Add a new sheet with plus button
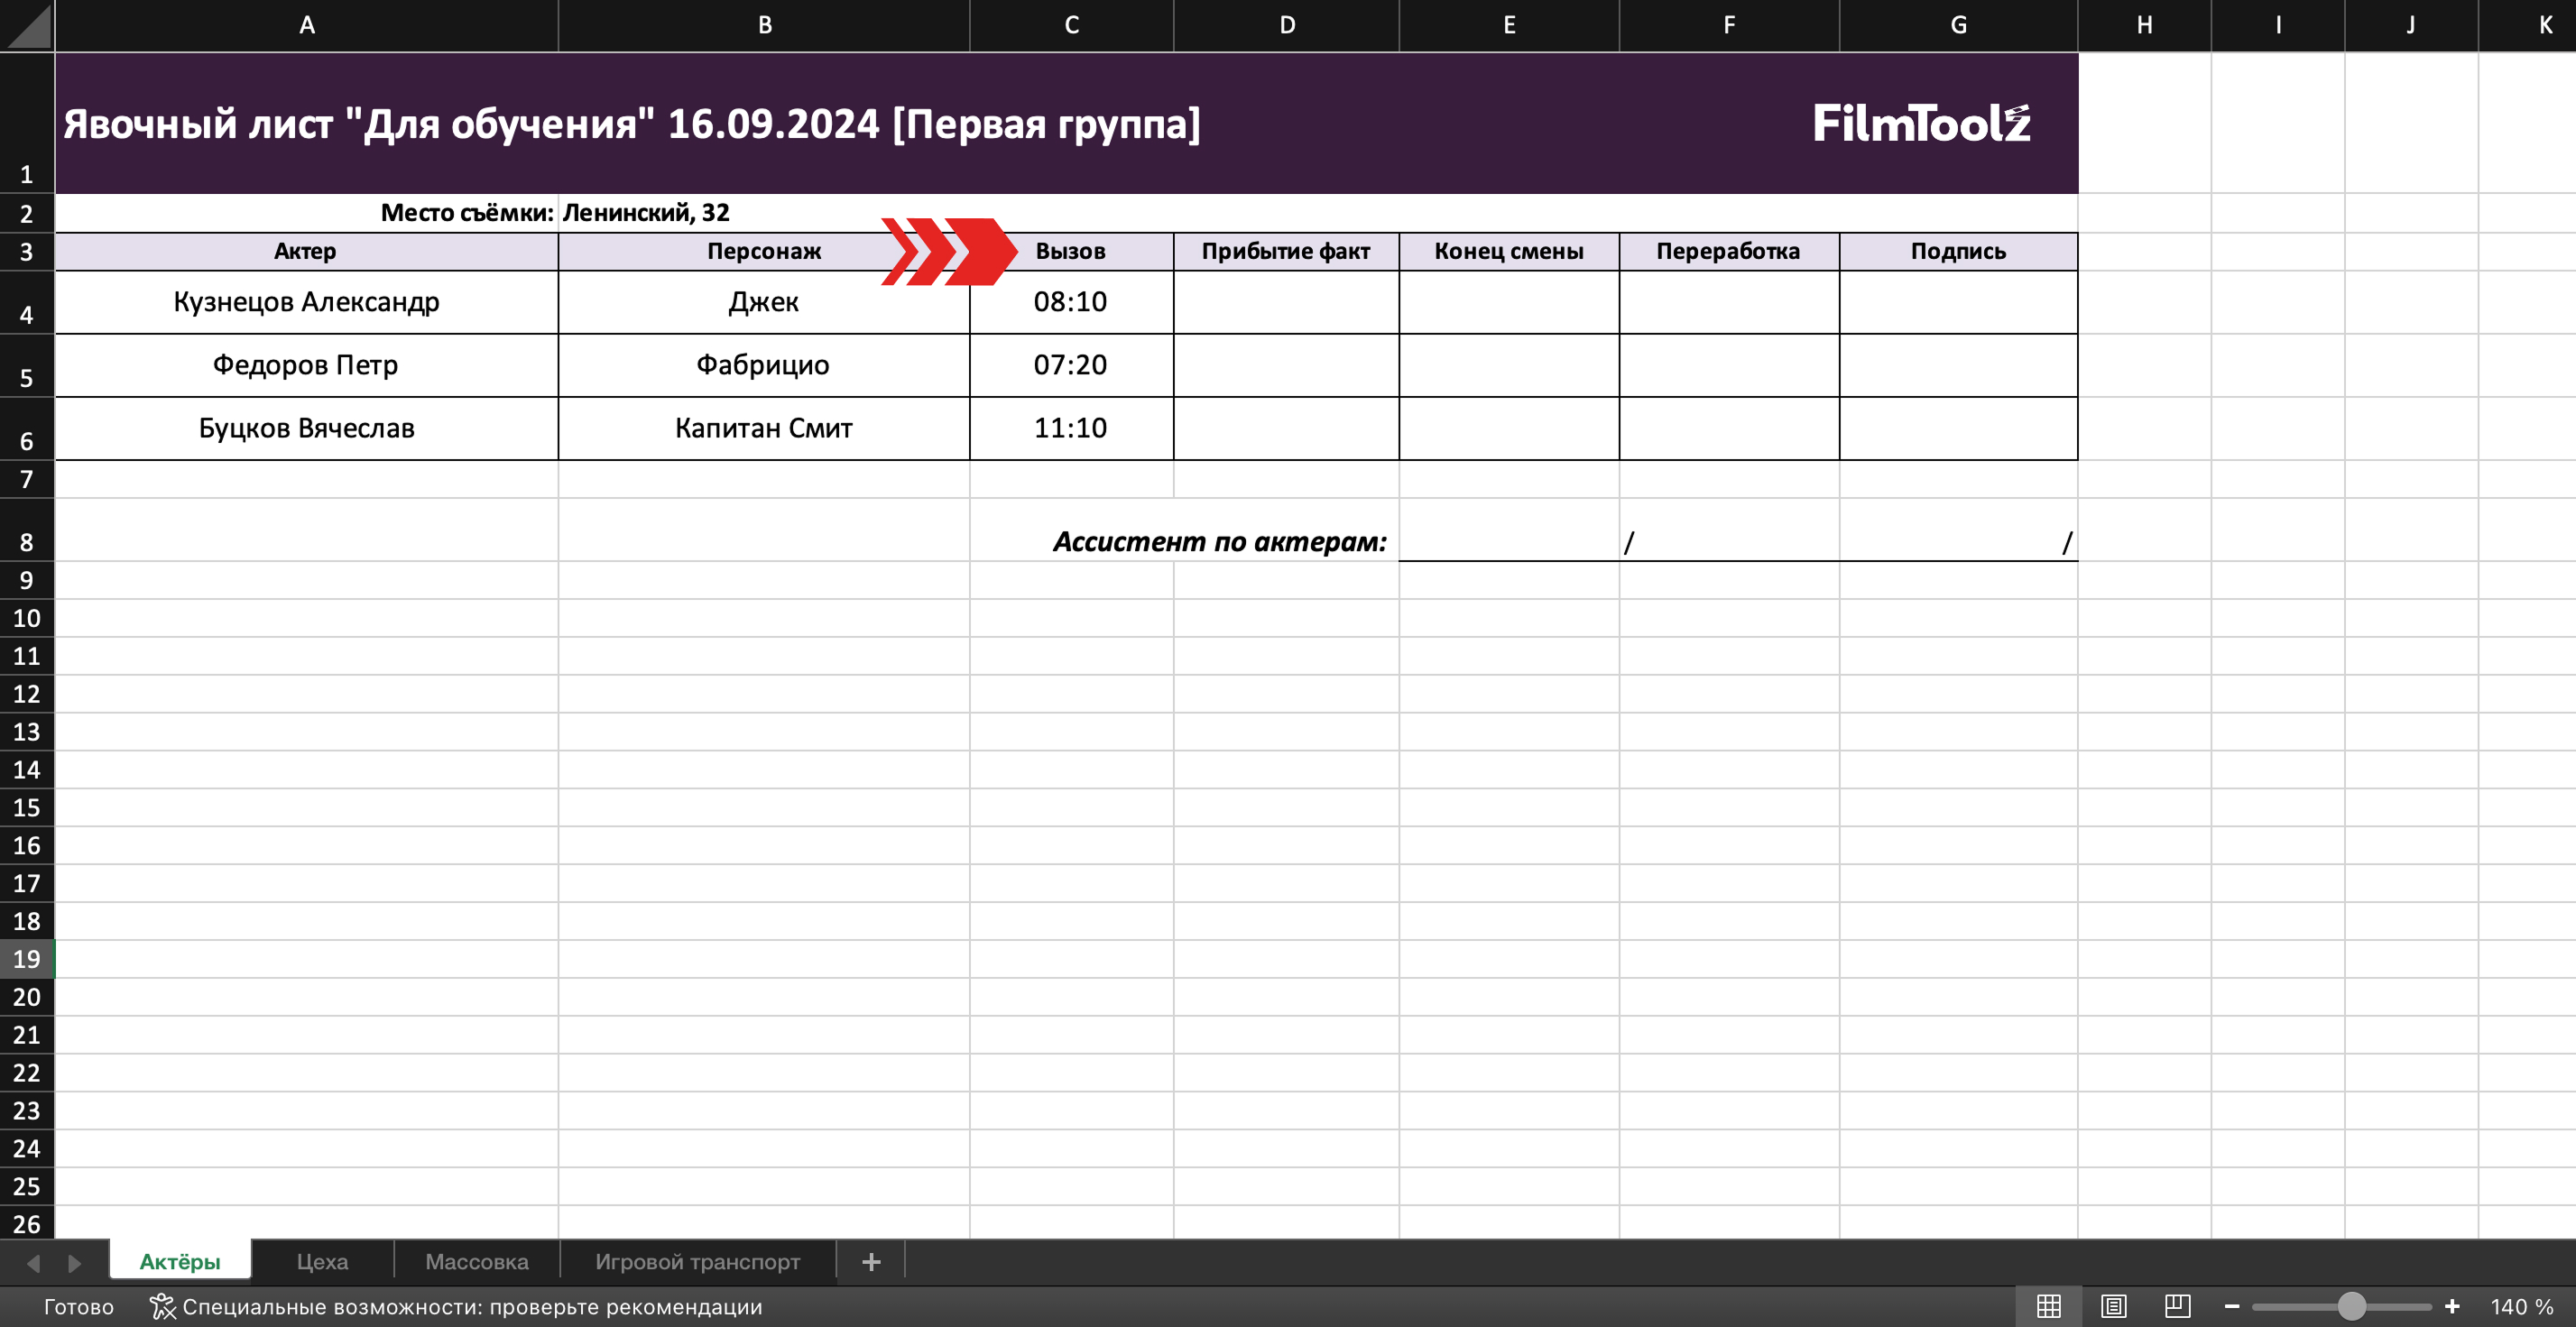The width and height of the screenshot is (2576, 1327). click(871, 1262)
